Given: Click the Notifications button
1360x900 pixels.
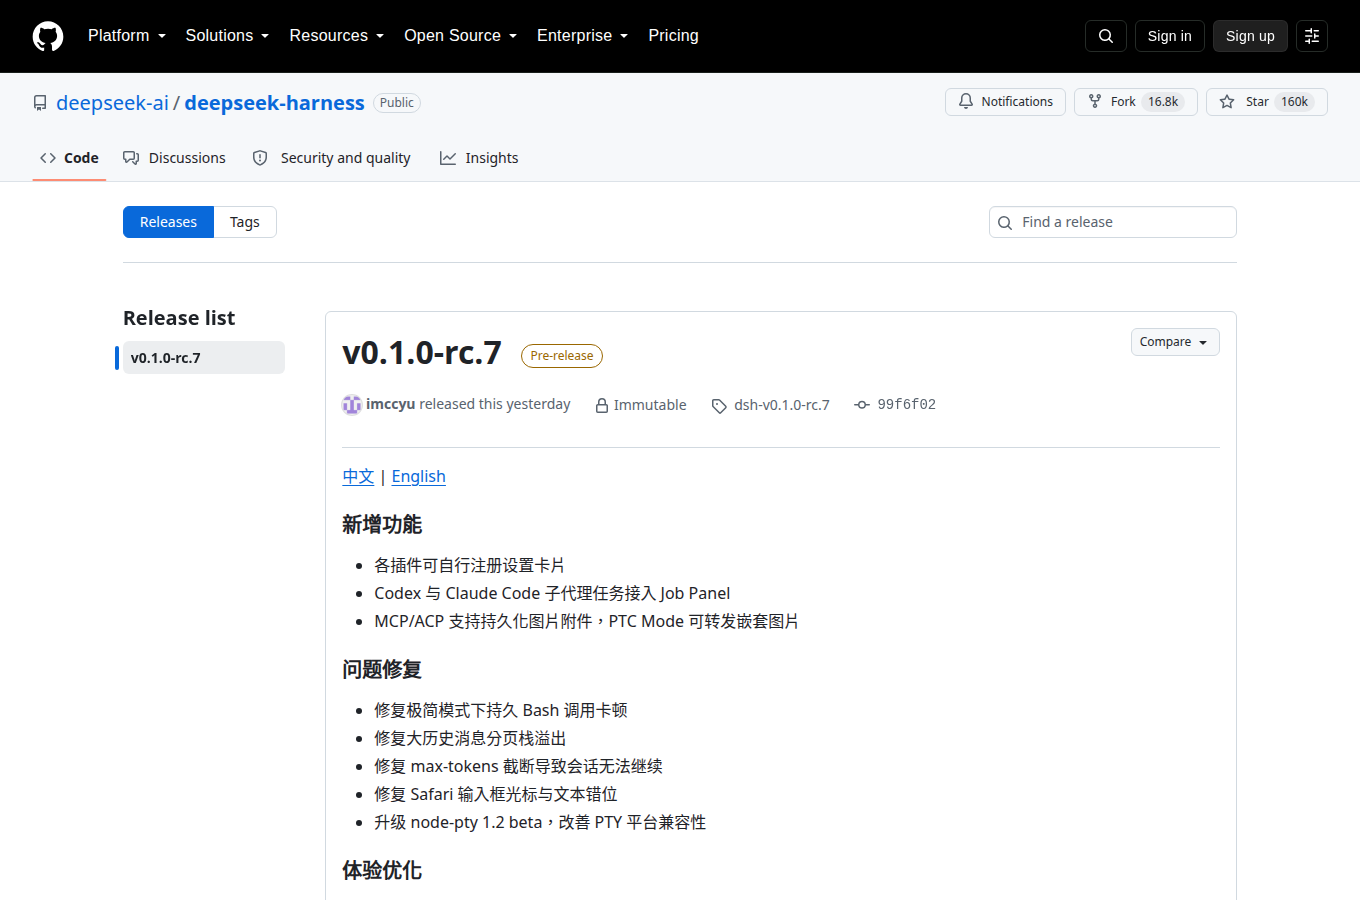Looking at the screenshot, I should (1005, 102).
